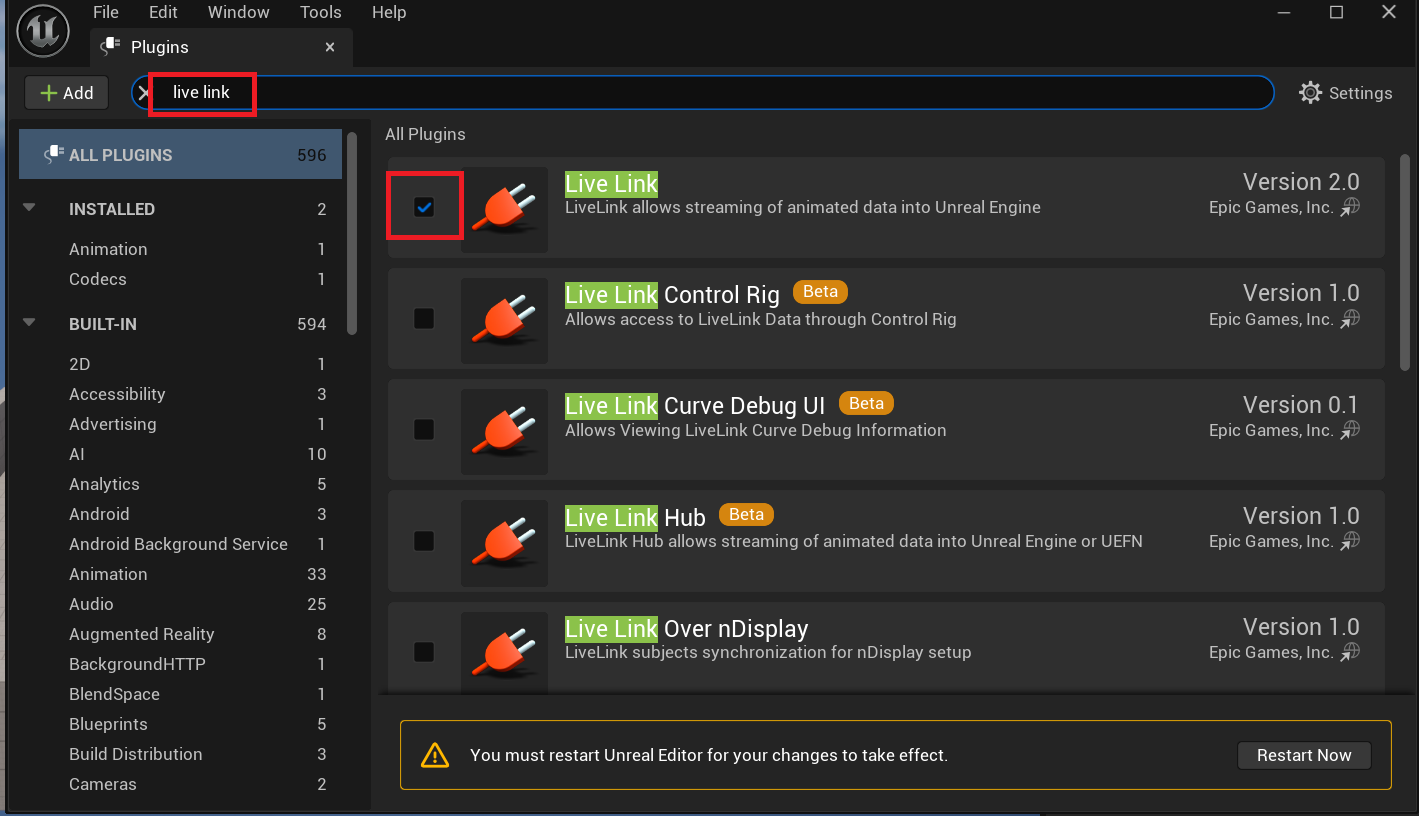Open the Window menu
Screen dimensions: 1419x816
(238, 12)
